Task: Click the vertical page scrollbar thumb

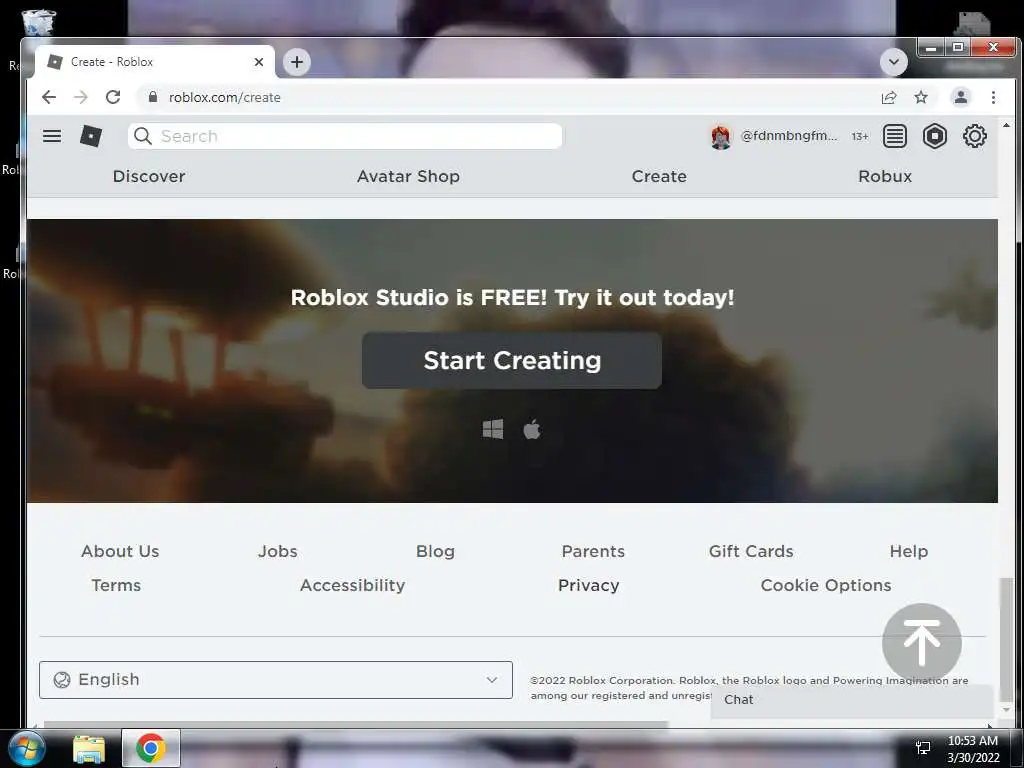Action: (1006, 639)
